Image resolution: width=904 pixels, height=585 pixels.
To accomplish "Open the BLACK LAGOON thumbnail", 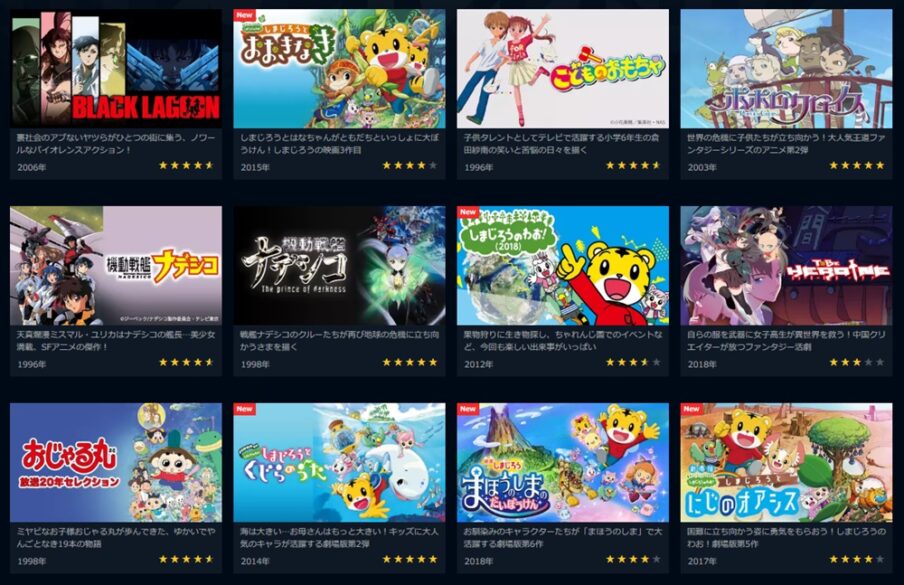I will pyautogui.click(x=116, y=68).
